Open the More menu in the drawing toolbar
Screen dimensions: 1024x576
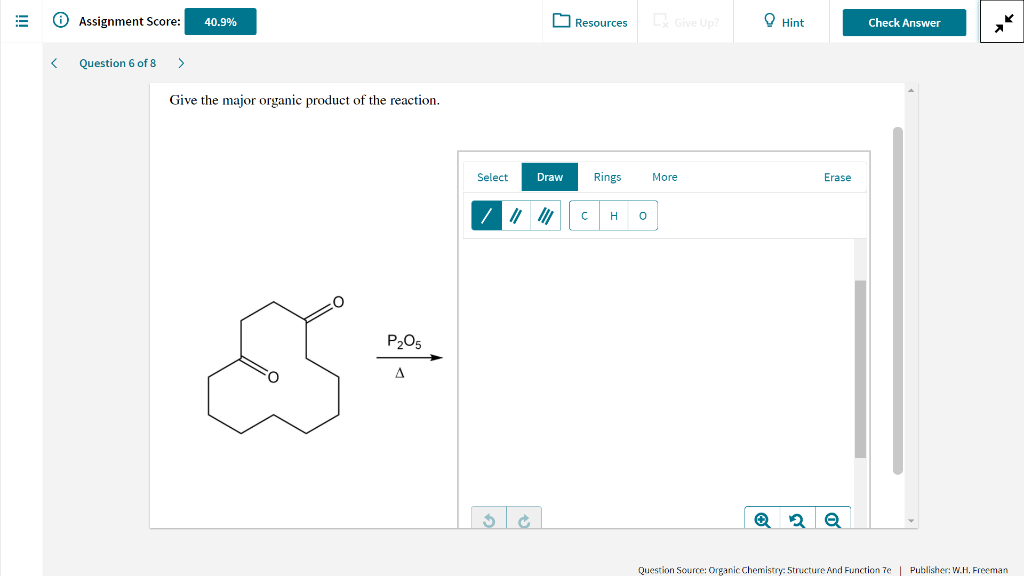(664, 177)
